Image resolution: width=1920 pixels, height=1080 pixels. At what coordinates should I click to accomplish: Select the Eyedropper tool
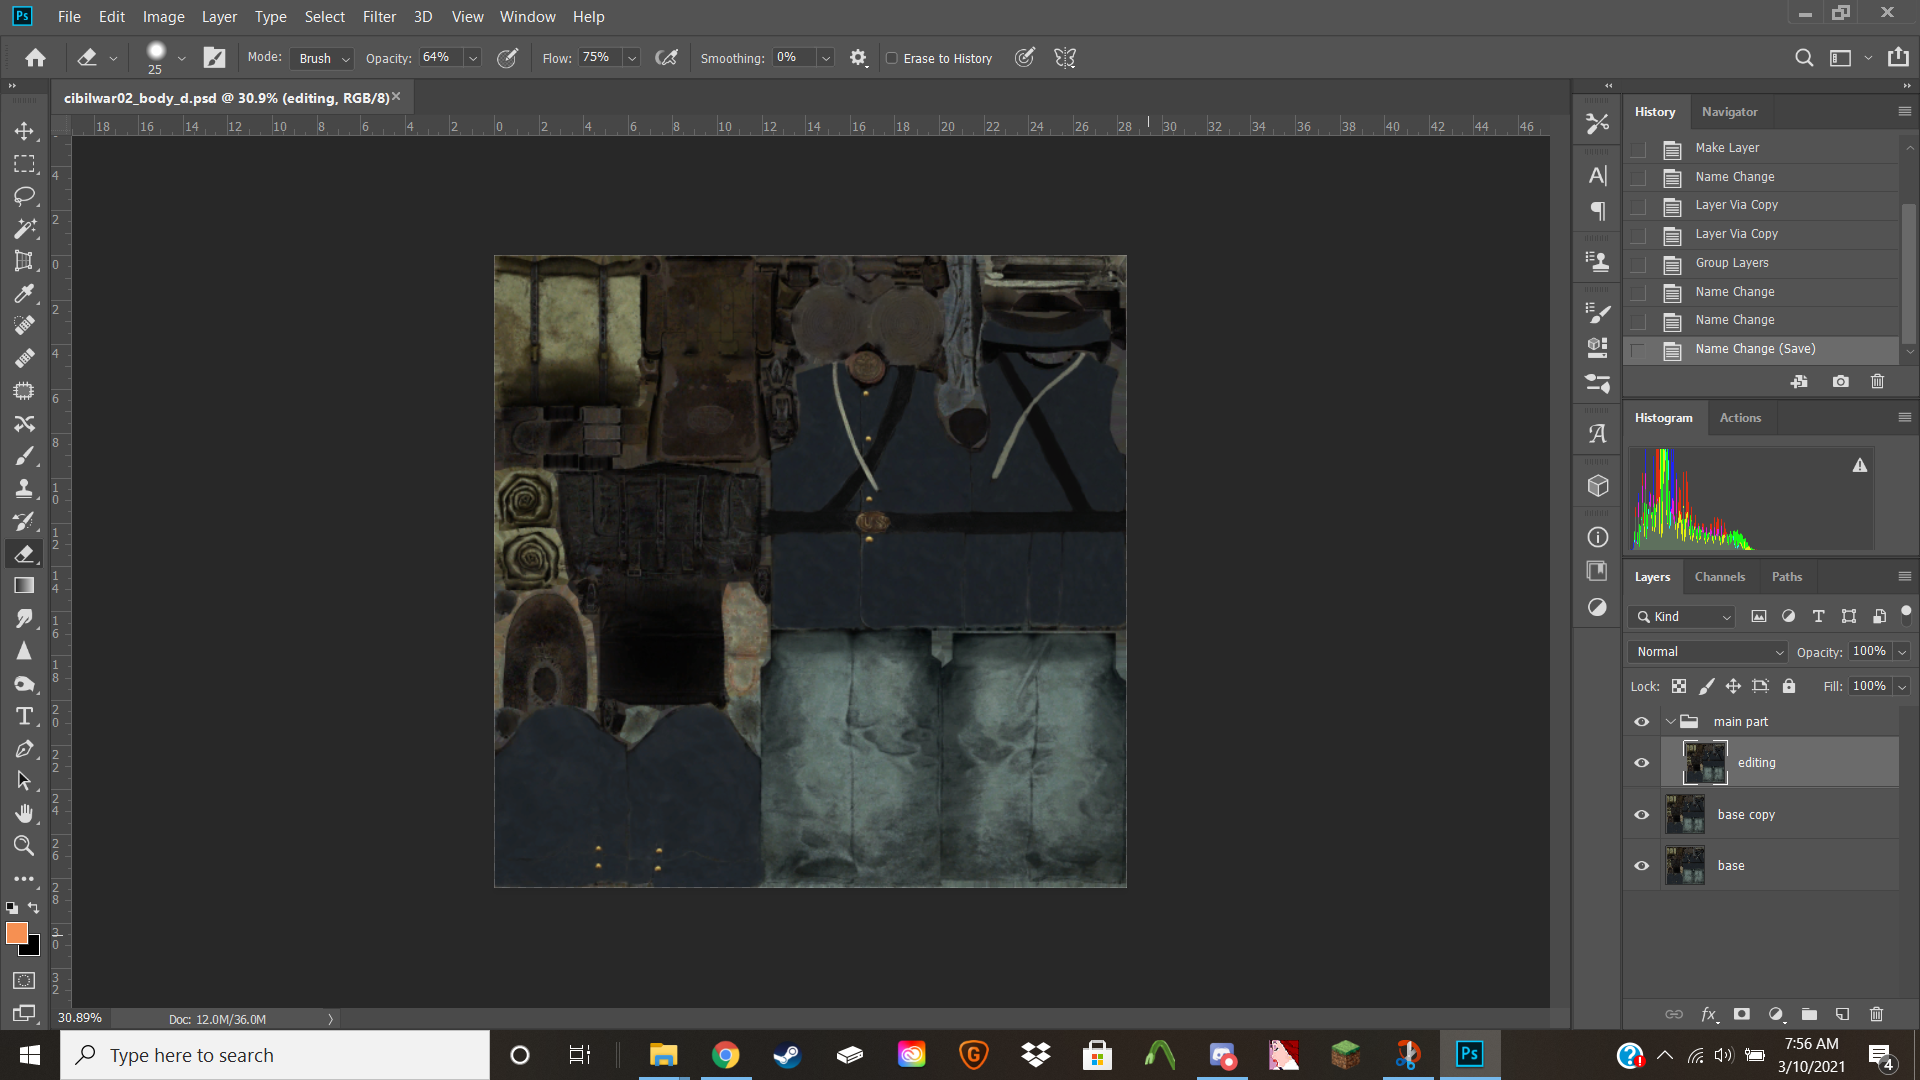click(x=24, y=294)
